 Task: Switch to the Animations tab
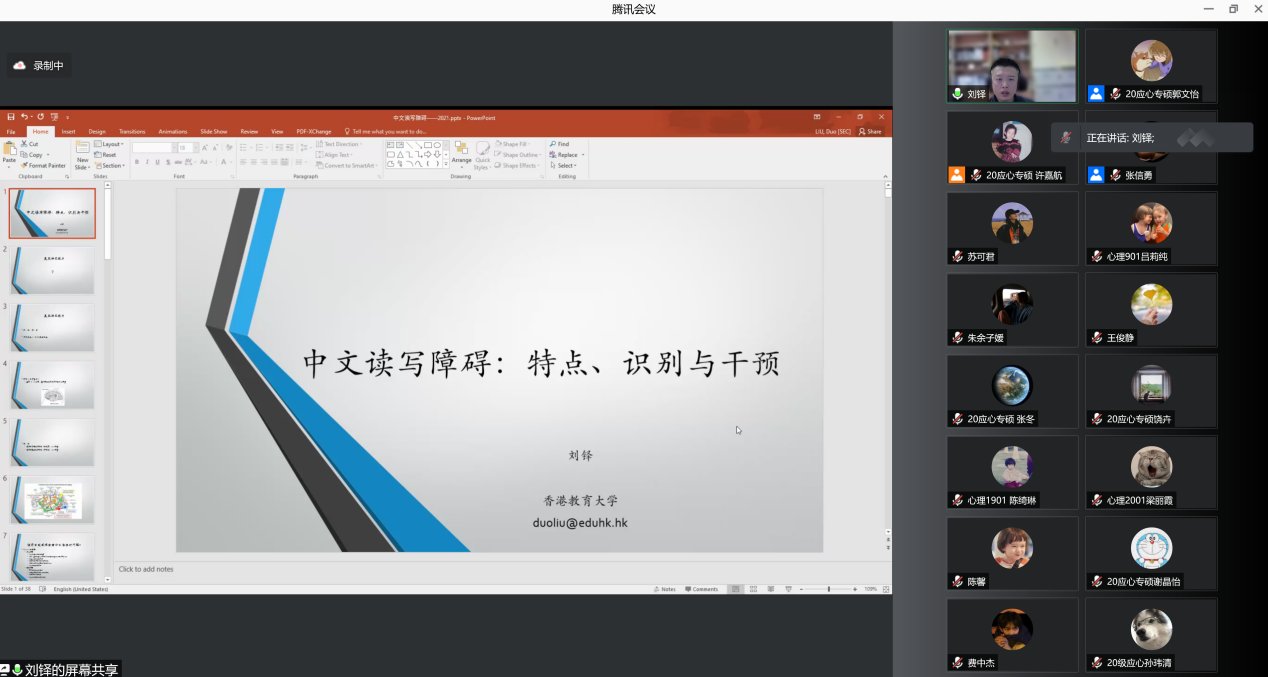[172, 131]
